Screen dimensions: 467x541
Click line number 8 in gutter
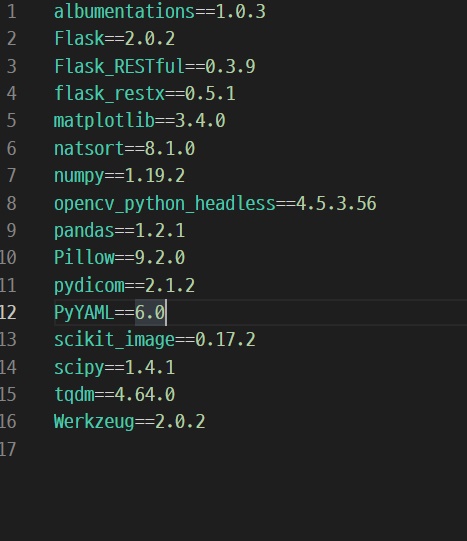[x=11, y=203]
